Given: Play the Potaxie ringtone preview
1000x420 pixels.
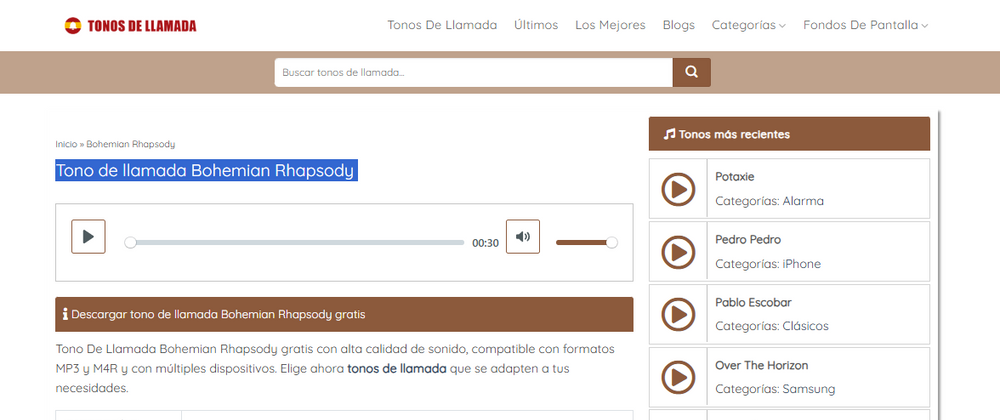Looking at the screenshot, I should coord(677,189).
